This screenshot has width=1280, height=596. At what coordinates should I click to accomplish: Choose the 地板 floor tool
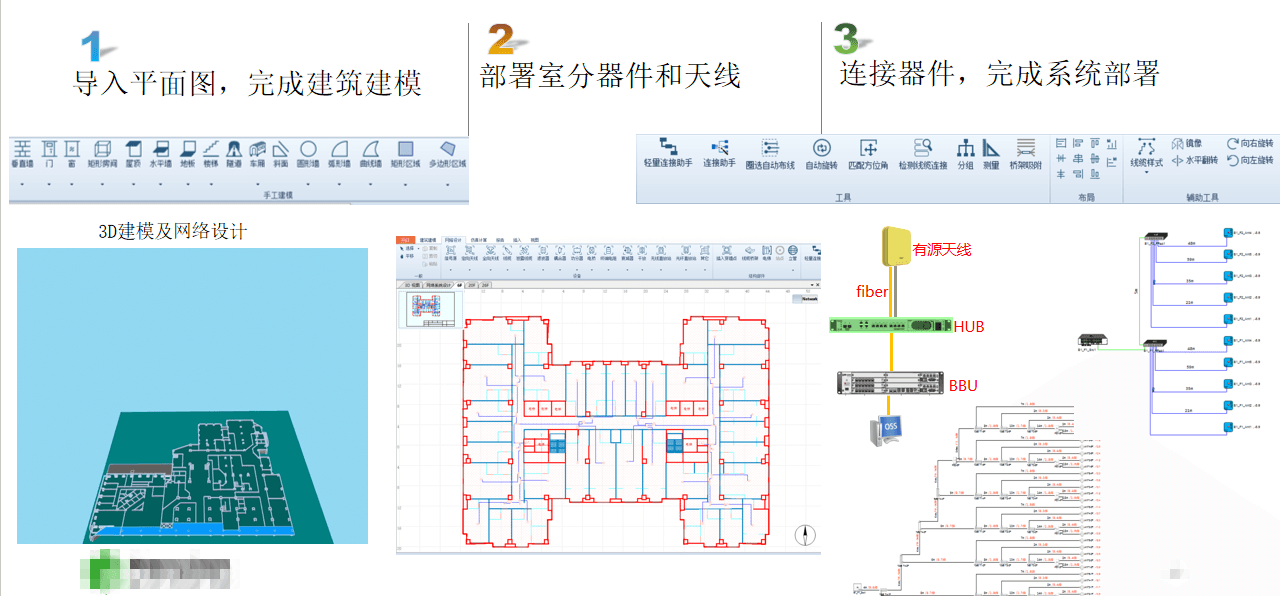(x=188, y=155)
